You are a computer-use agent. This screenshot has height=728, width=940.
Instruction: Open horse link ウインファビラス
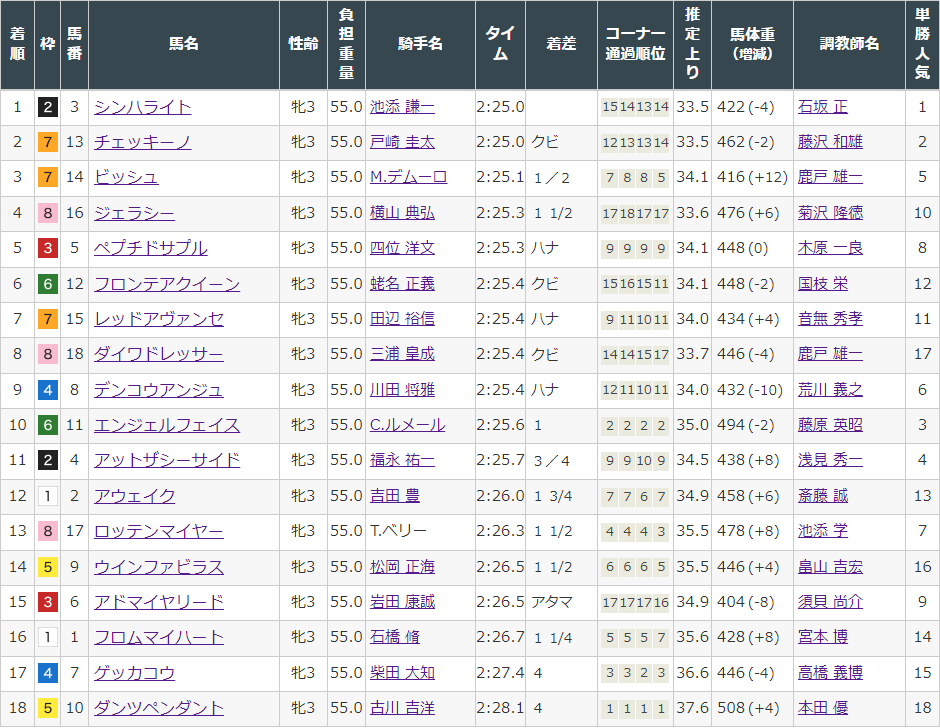(x=159, y=567)
